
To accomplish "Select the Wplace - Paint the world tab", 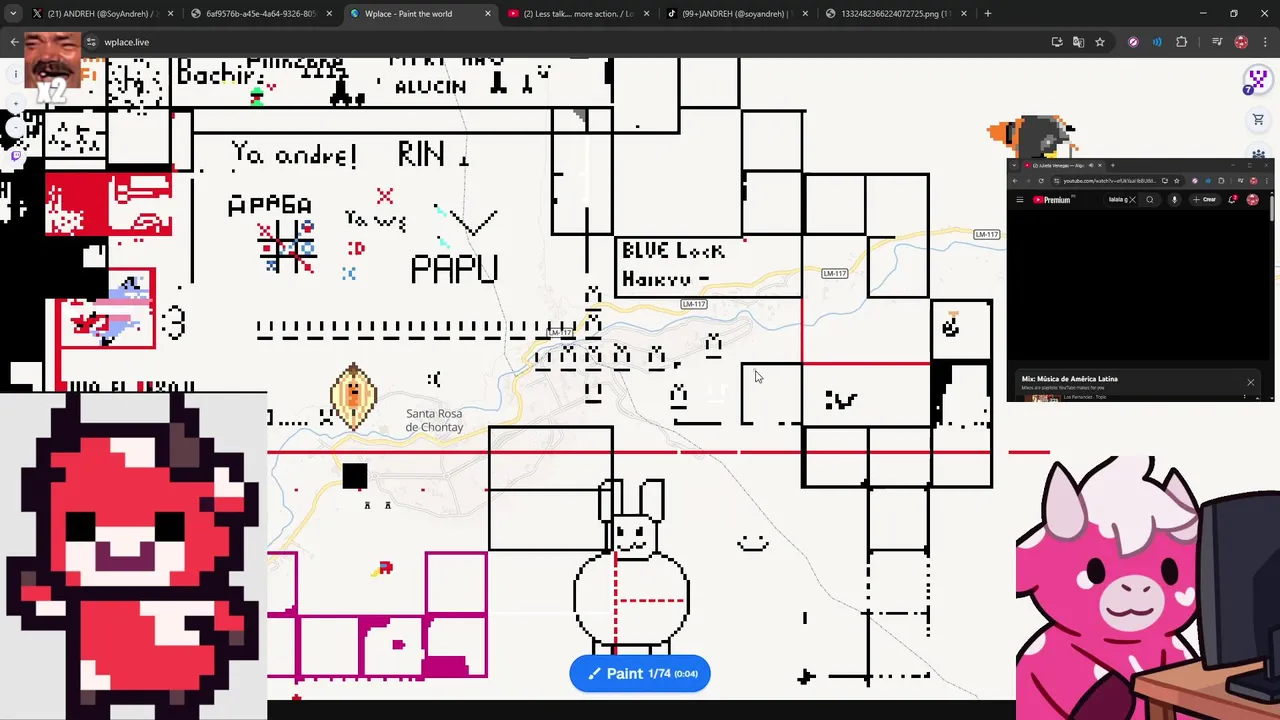I will (420, 14).
